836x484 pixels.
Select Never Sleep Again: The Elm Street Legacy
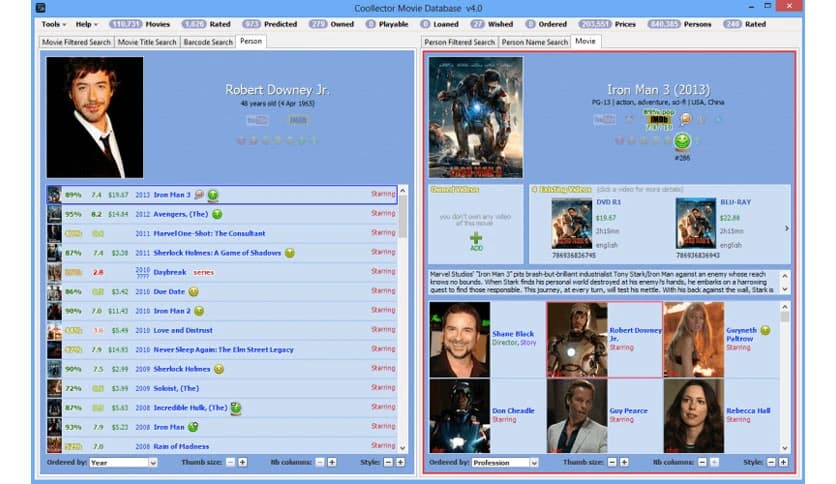tap(222, 350)
